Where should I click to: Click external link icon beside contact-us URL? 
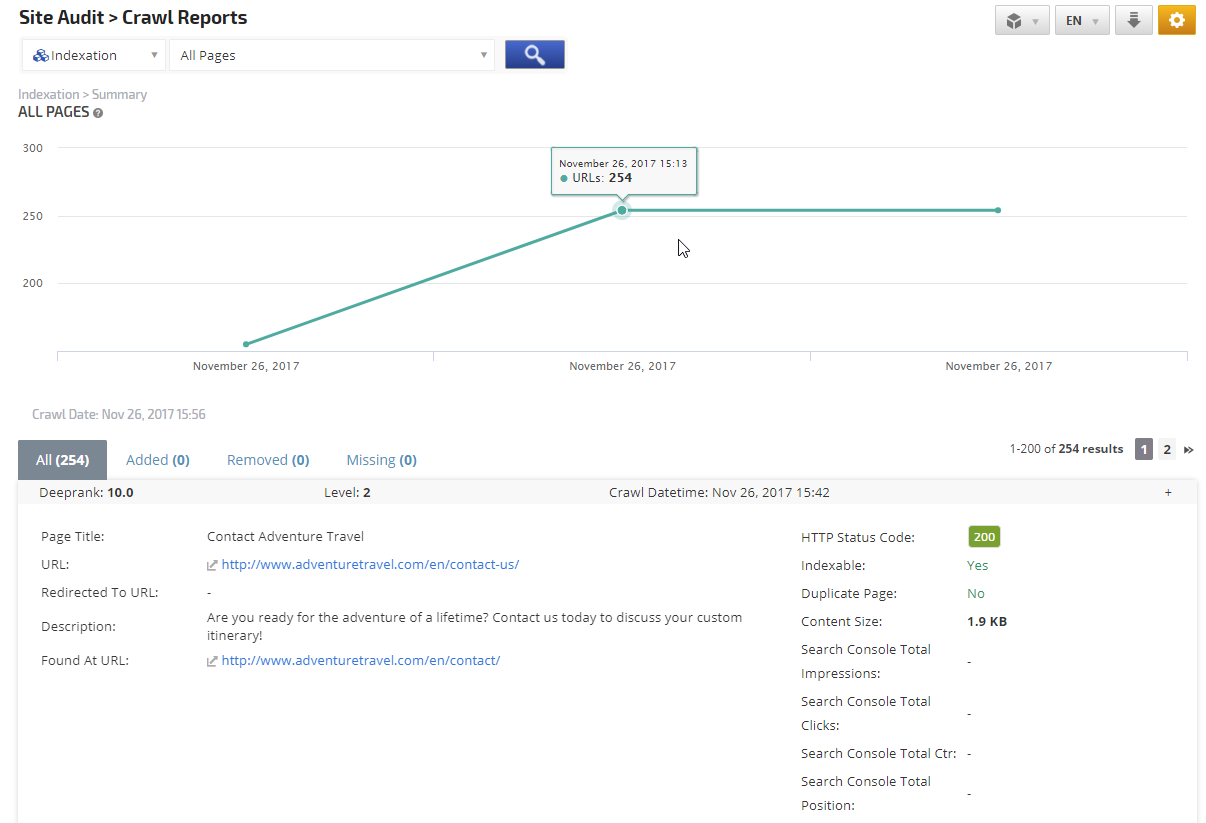[x=212, y=565]
